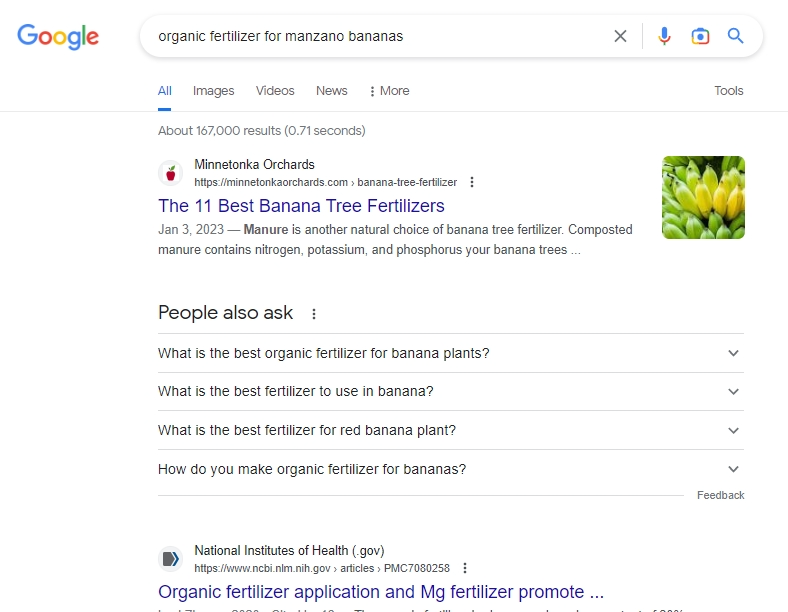The height and width of the screenshot is (612, 788).
Task: Expand best fertilizer for red banana plant question
Action: 451,431
